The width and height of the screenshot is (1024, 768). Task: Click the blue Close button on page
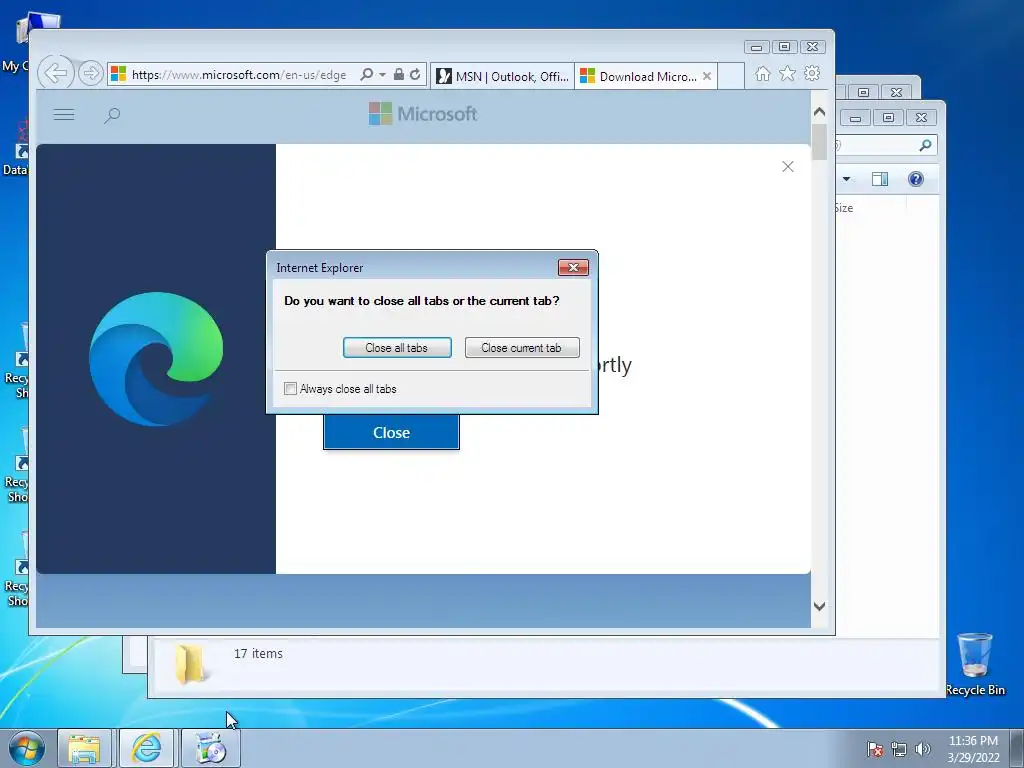click(x=391, y=432)
